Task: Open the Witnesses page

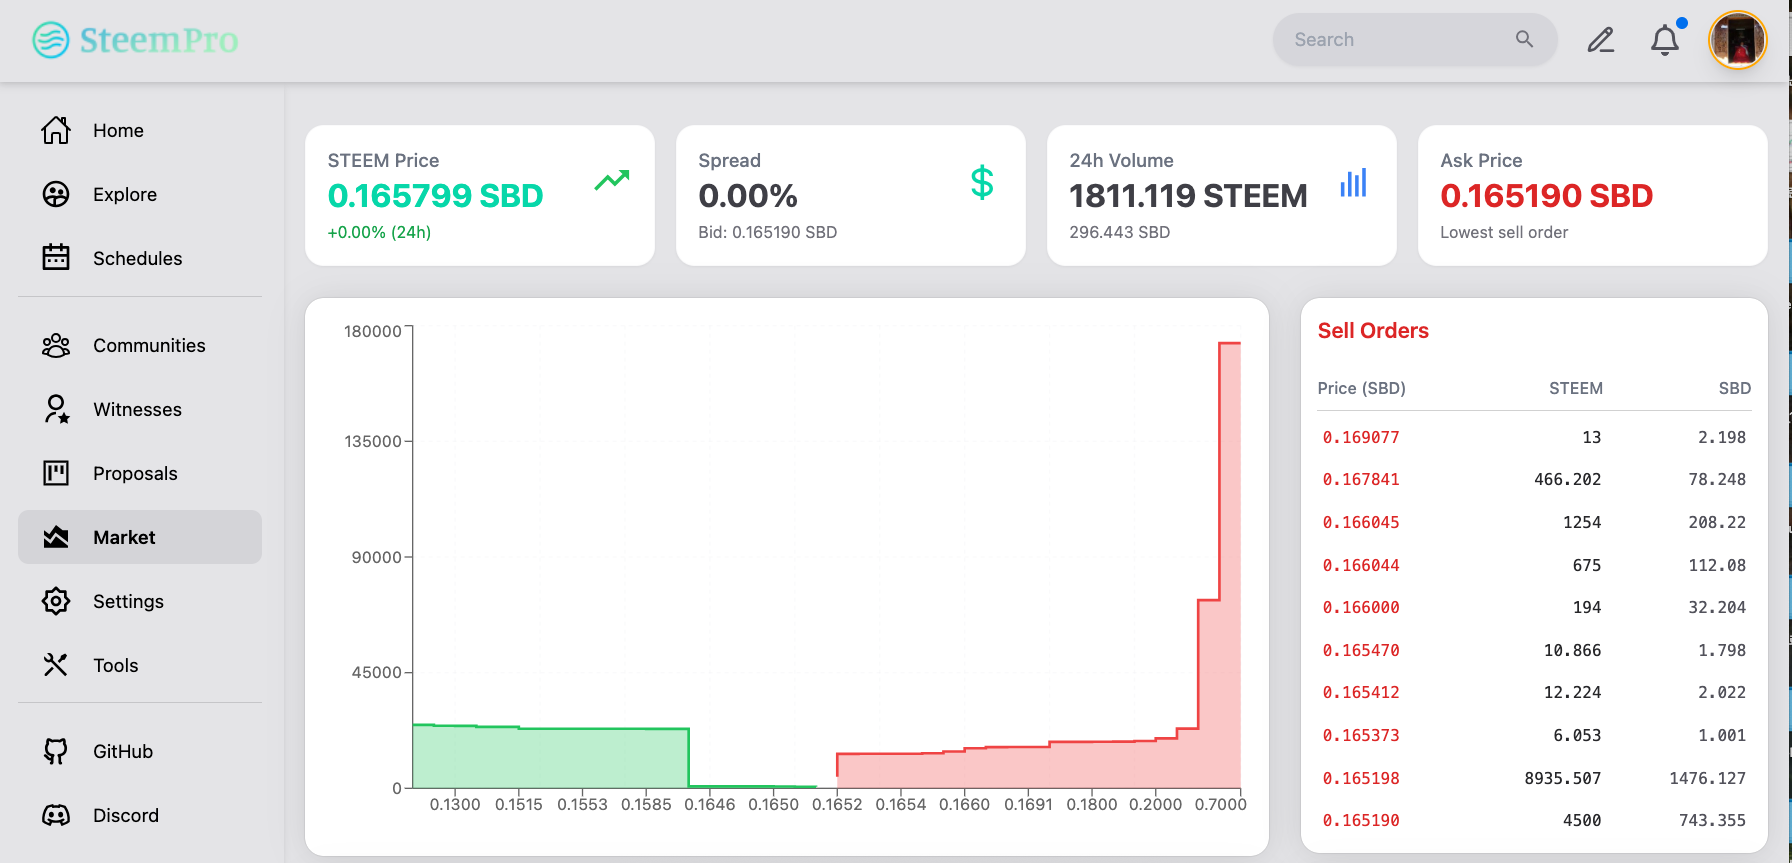Action: 138,409
